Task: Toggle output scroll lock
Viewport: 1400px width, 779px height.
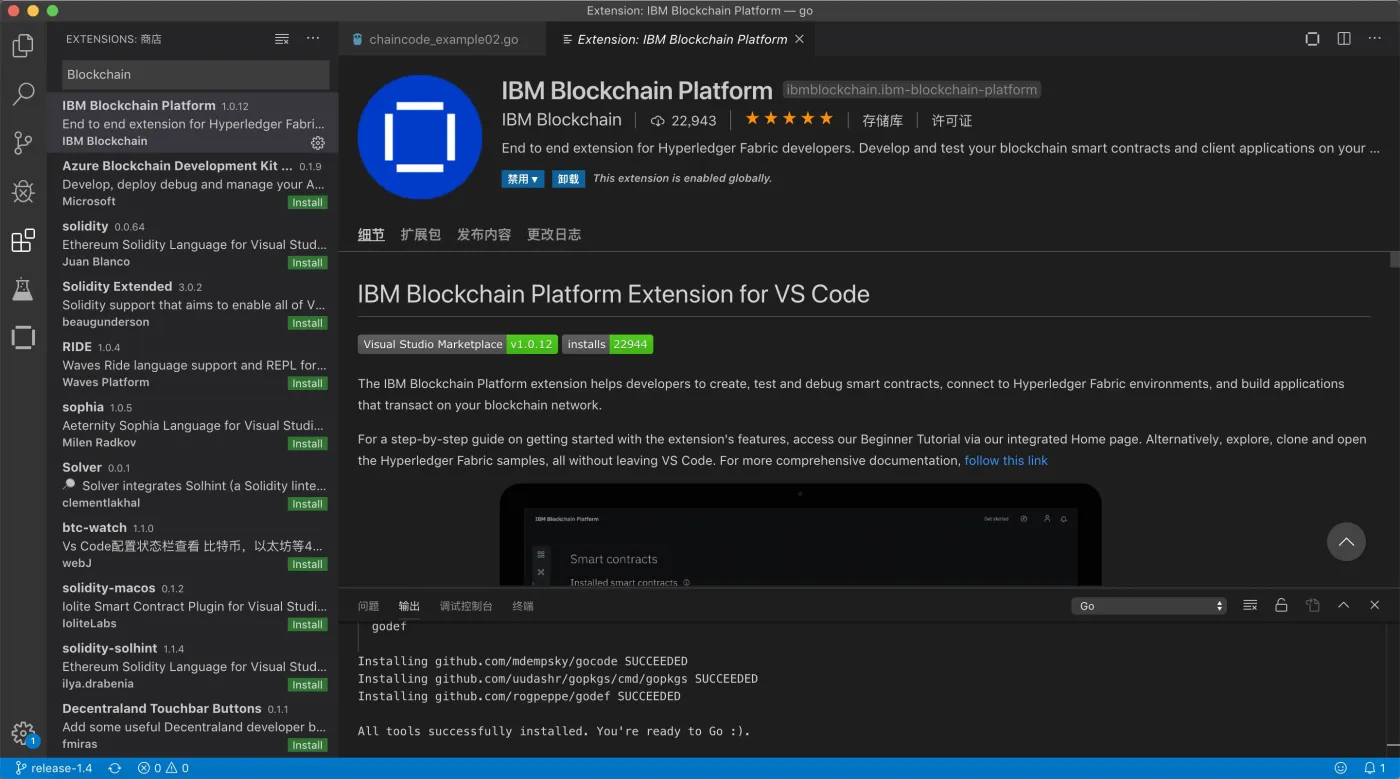Action: click(1281, 605)
